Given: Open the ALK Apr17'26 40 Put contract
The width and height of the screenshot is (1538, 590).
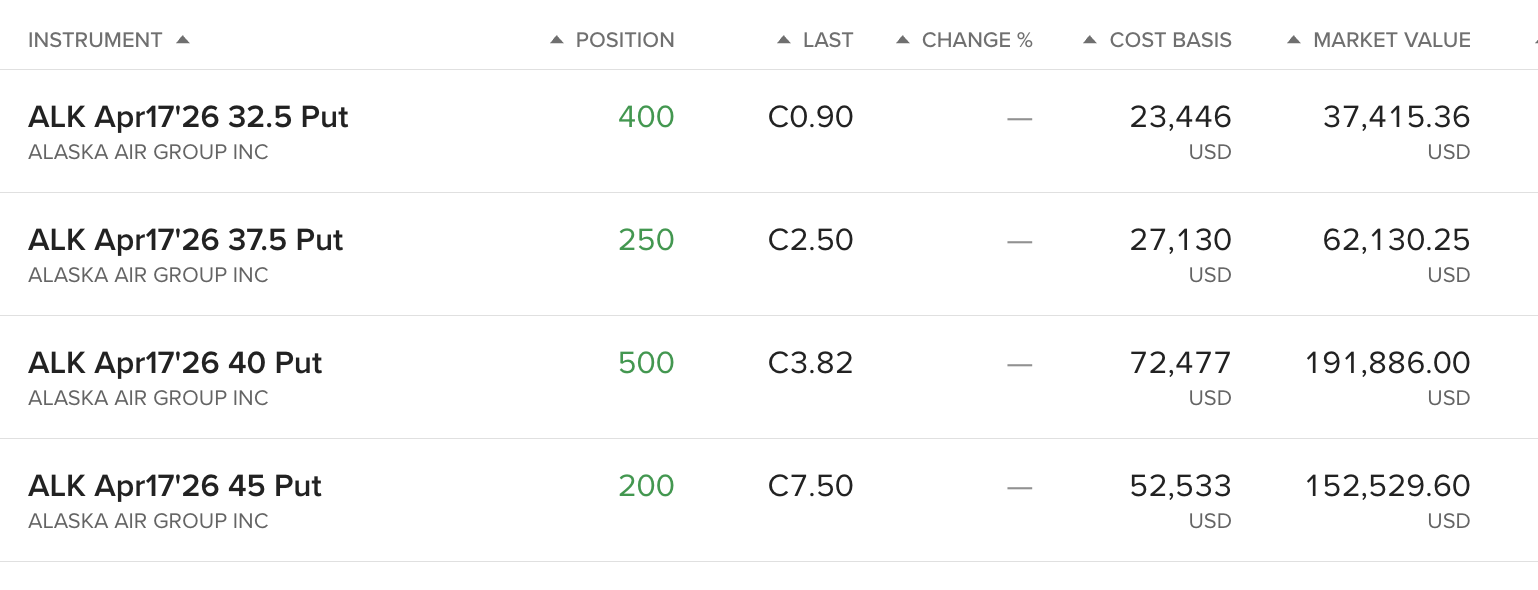Looking at the screenshot, I should [x=175, y=363].
